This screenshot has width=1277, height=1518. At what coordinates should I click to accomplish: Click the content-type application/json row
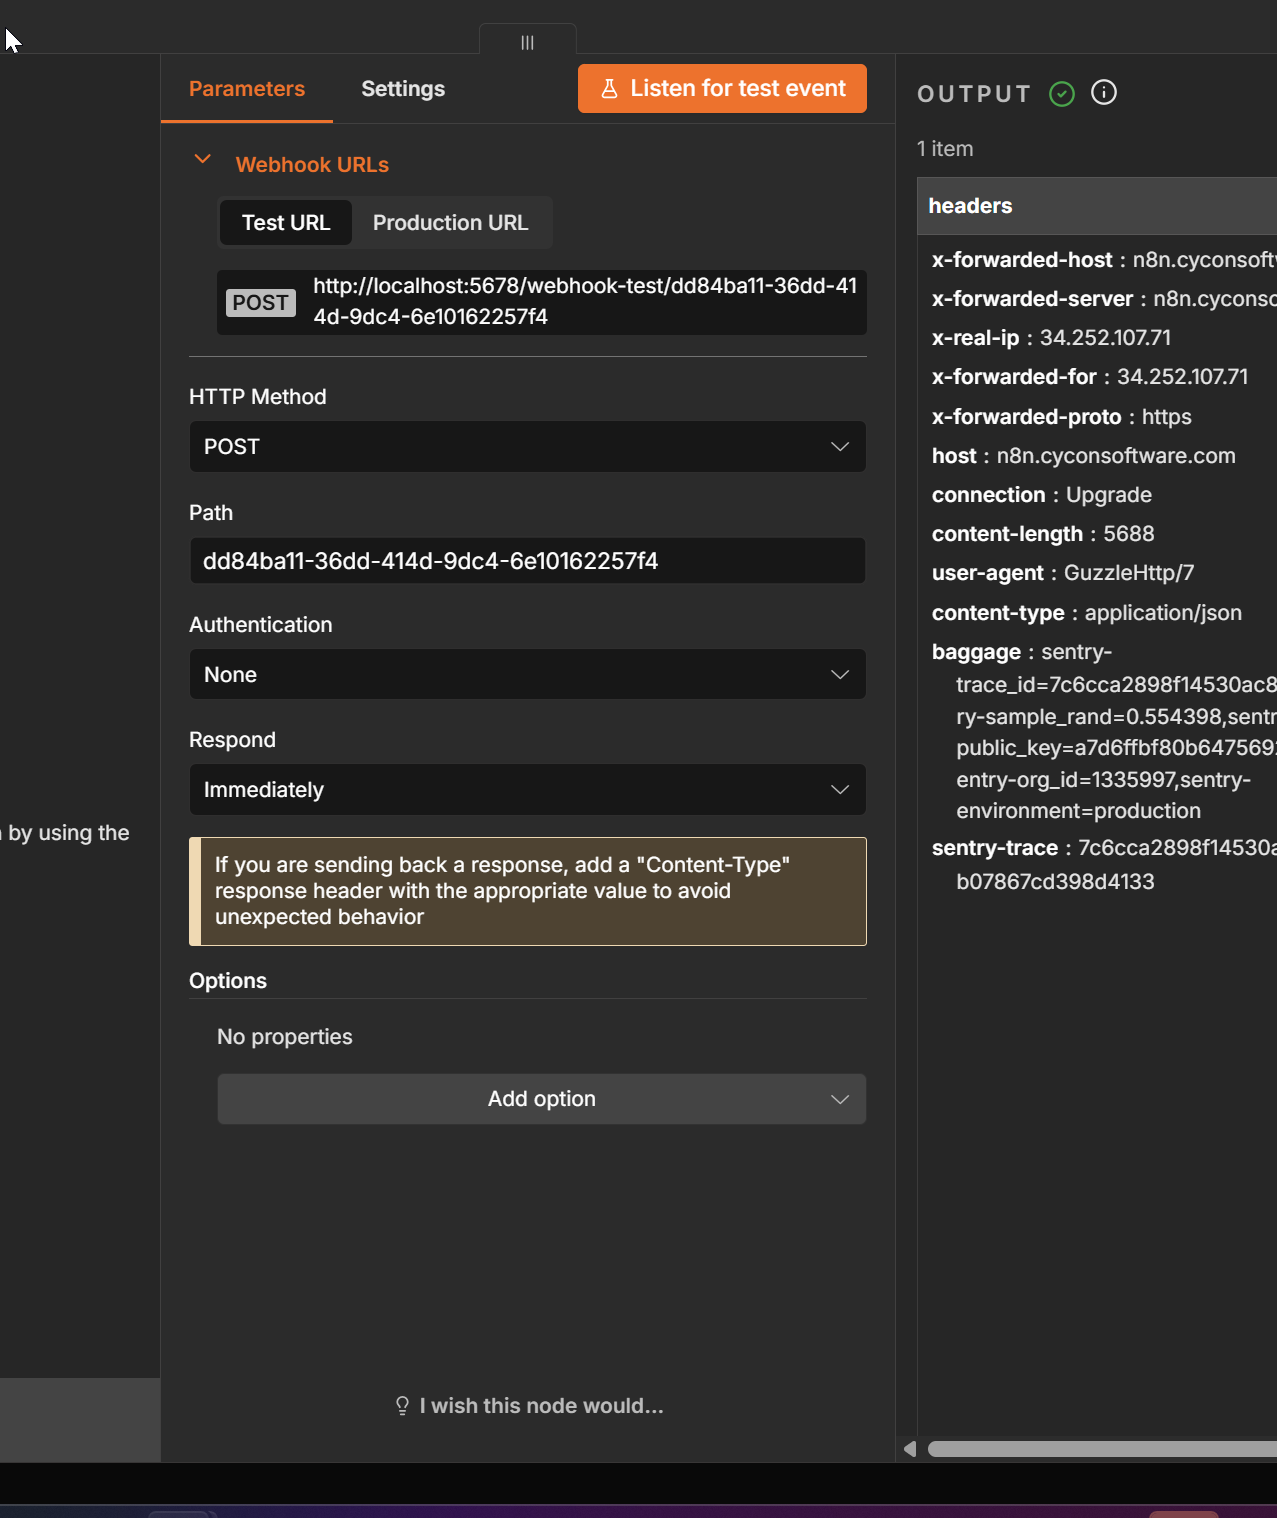(x=1087, y=613)
